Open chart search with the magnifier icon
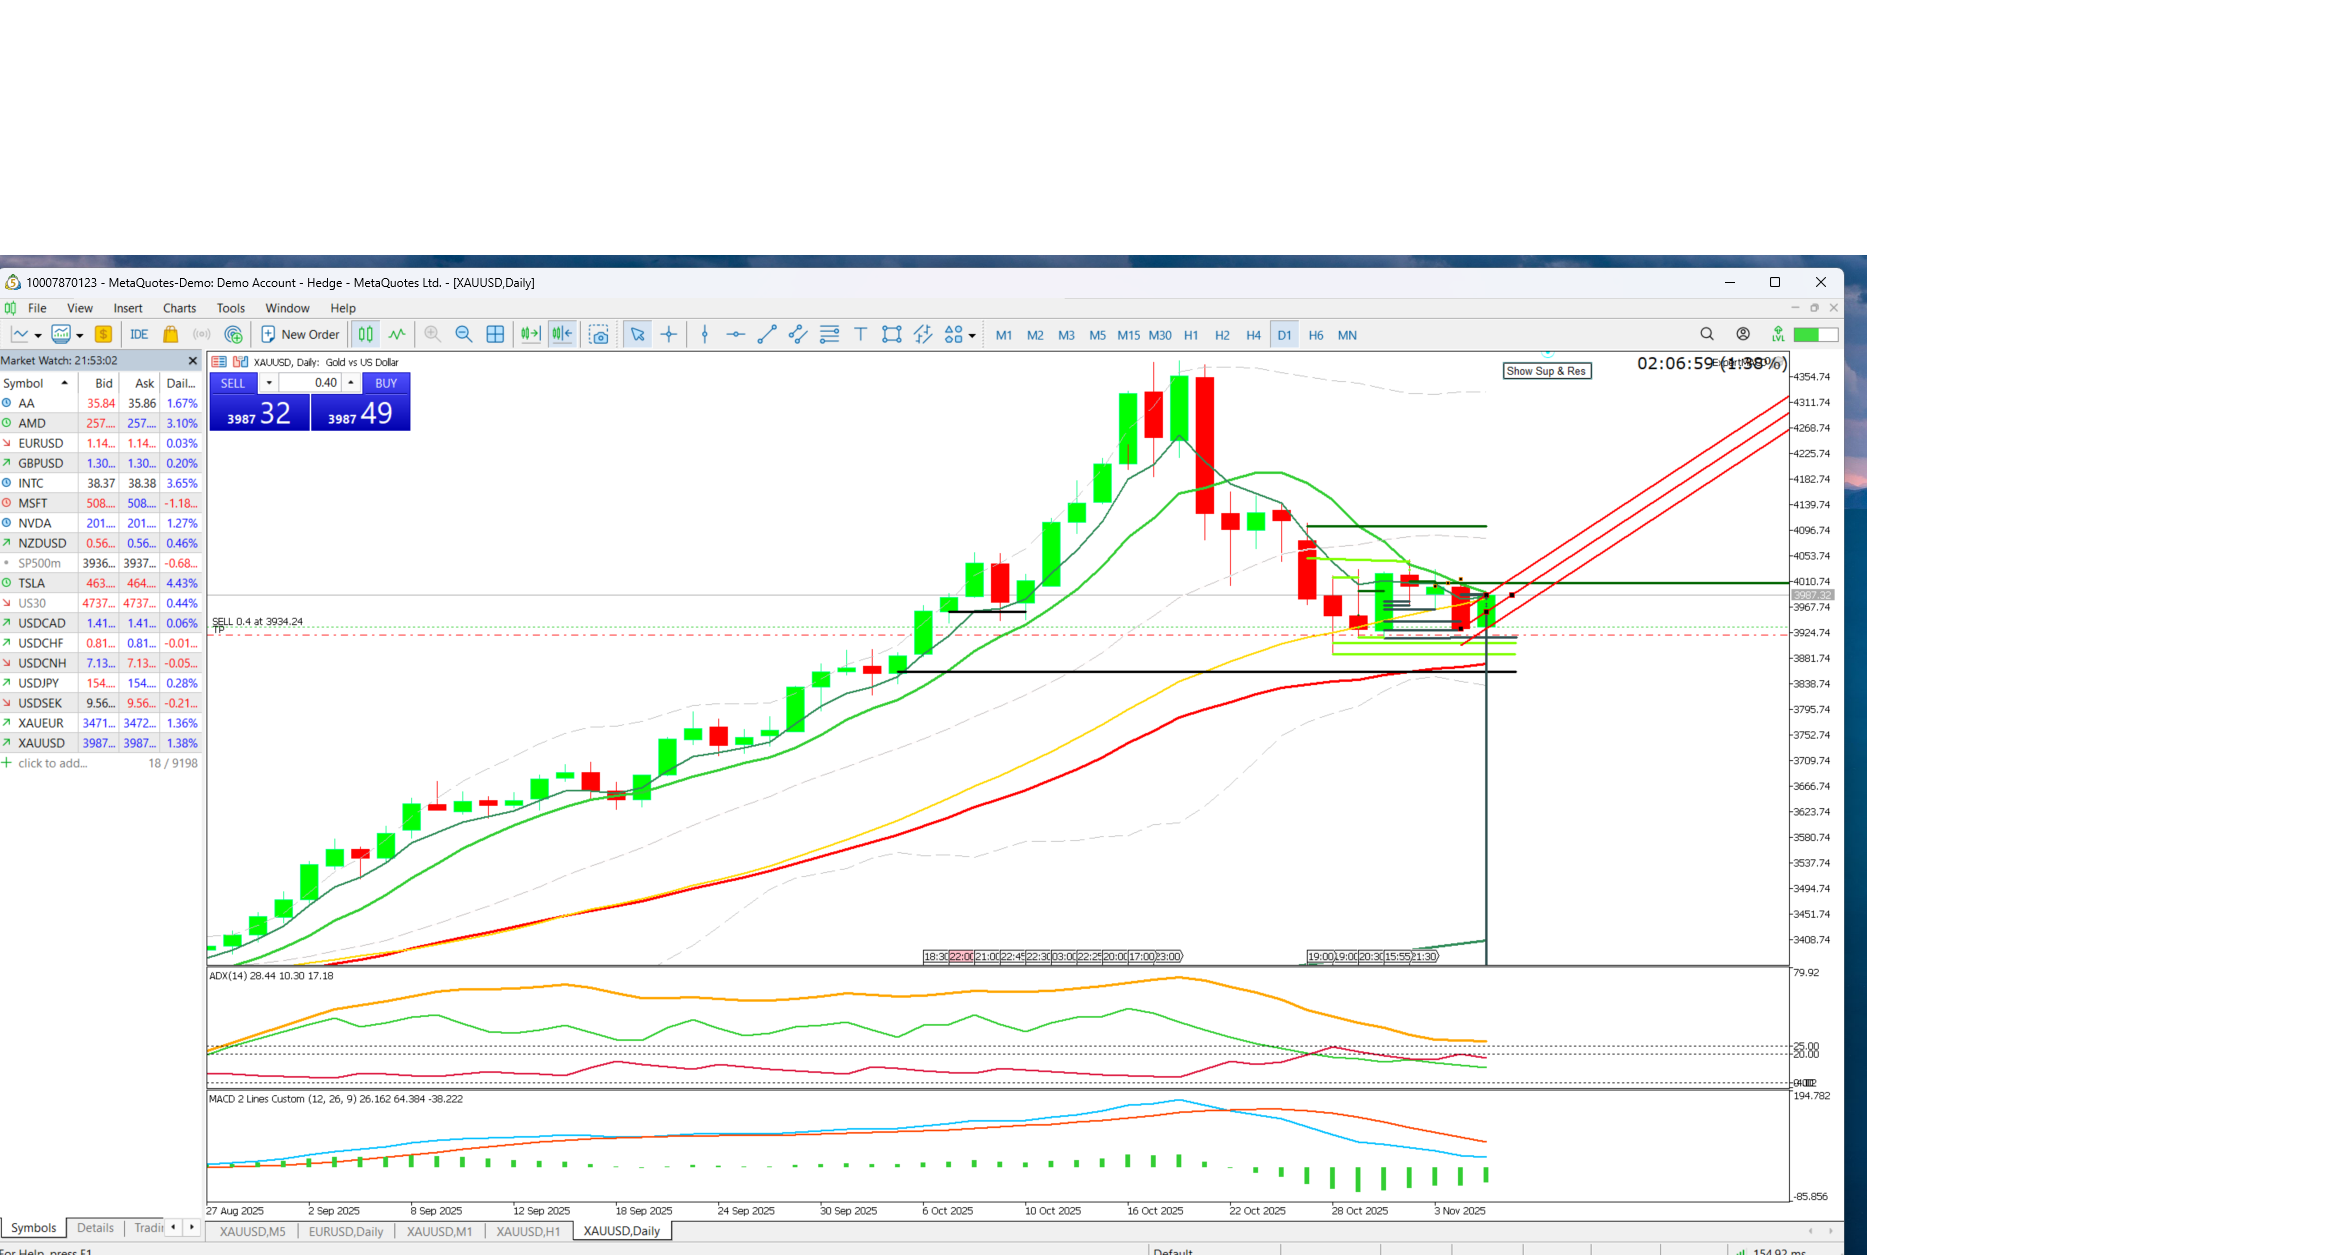The image size is (2329, 1255). [x=1706, y=334]
